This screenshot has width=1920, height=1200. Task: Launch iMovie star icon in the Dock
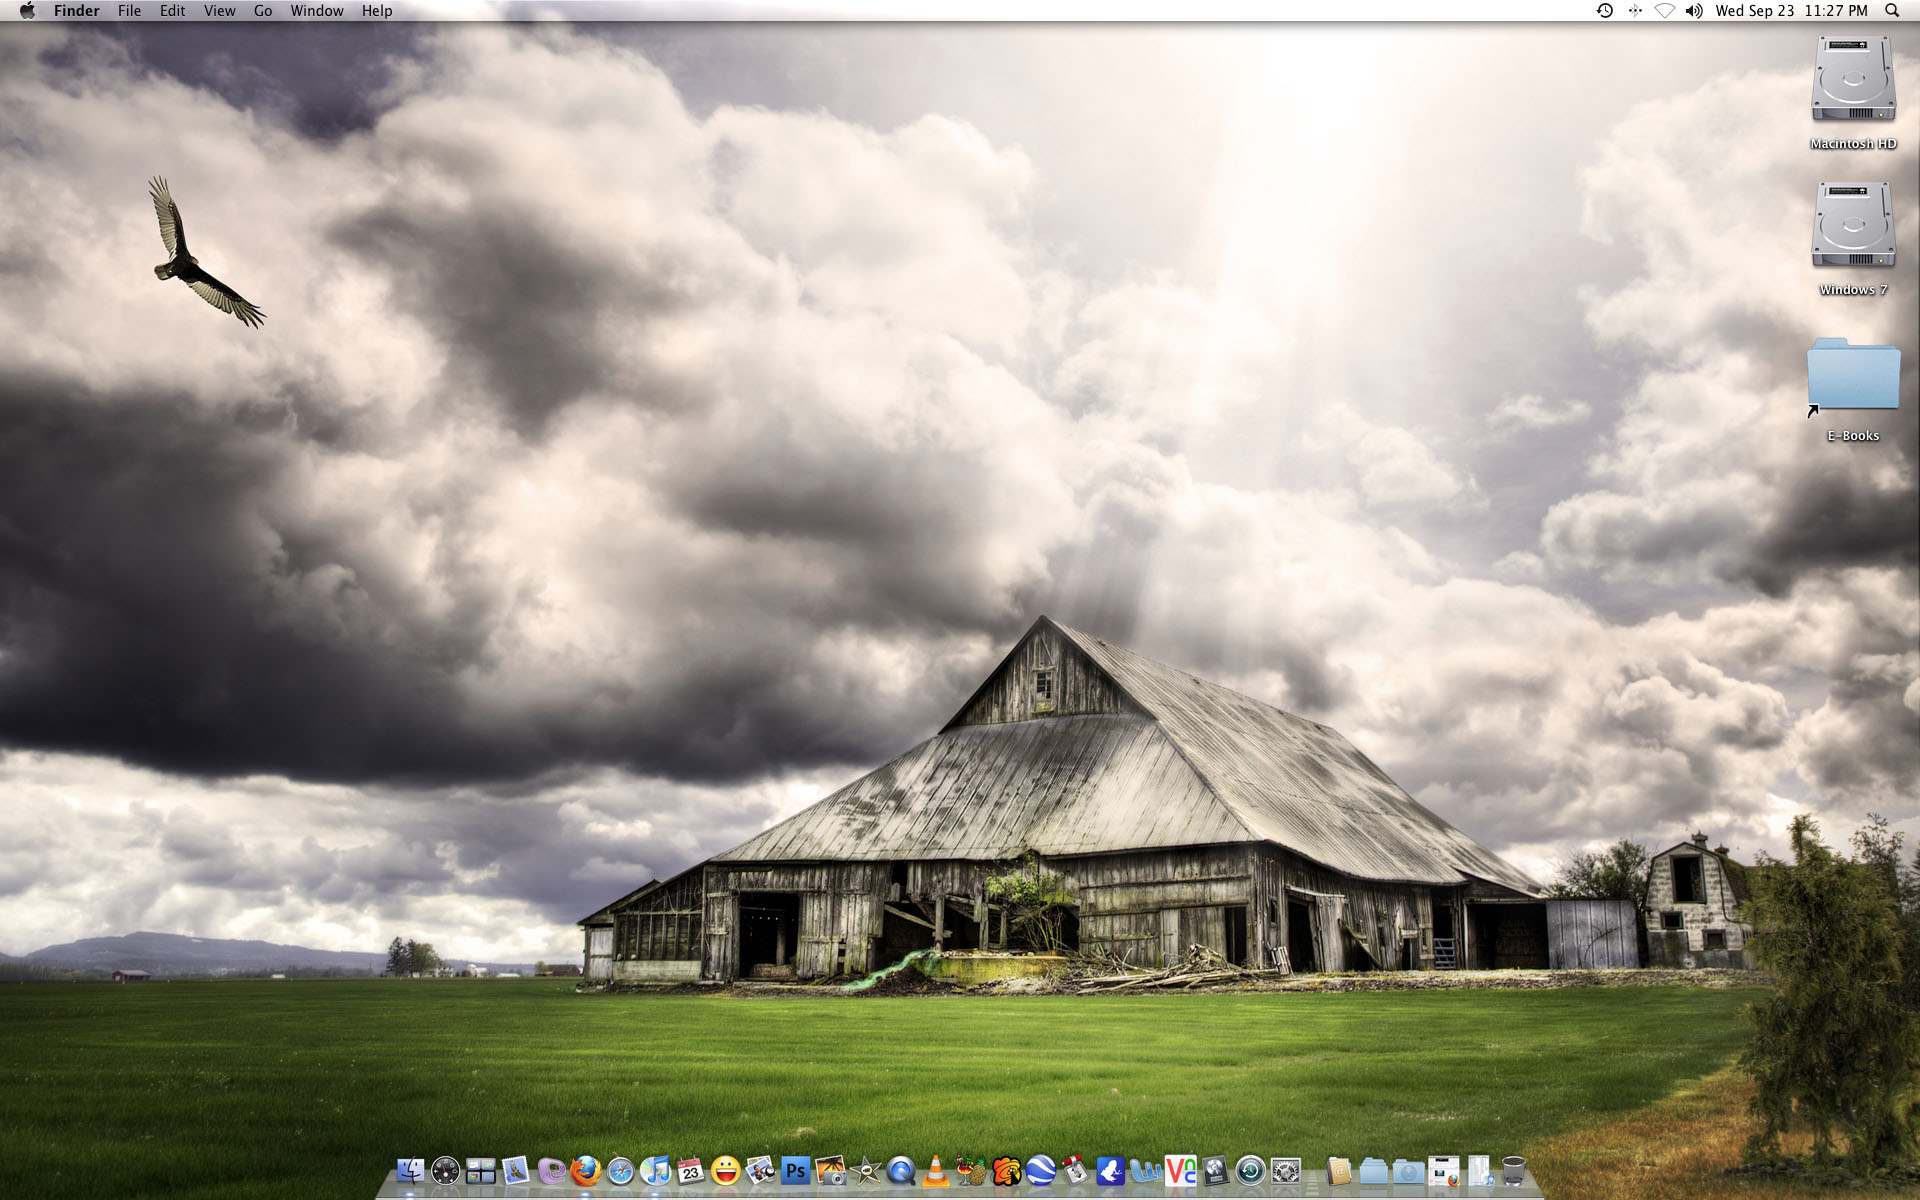point(865,1170)
